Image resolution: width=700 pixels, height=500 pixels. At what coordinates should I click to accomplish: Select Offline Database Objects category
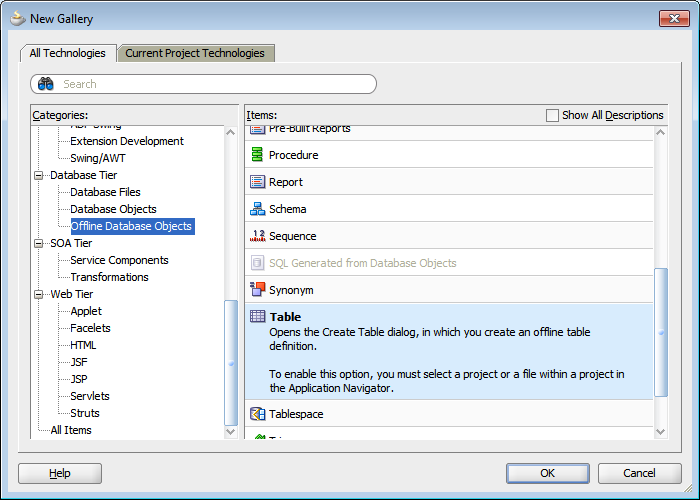132,226
